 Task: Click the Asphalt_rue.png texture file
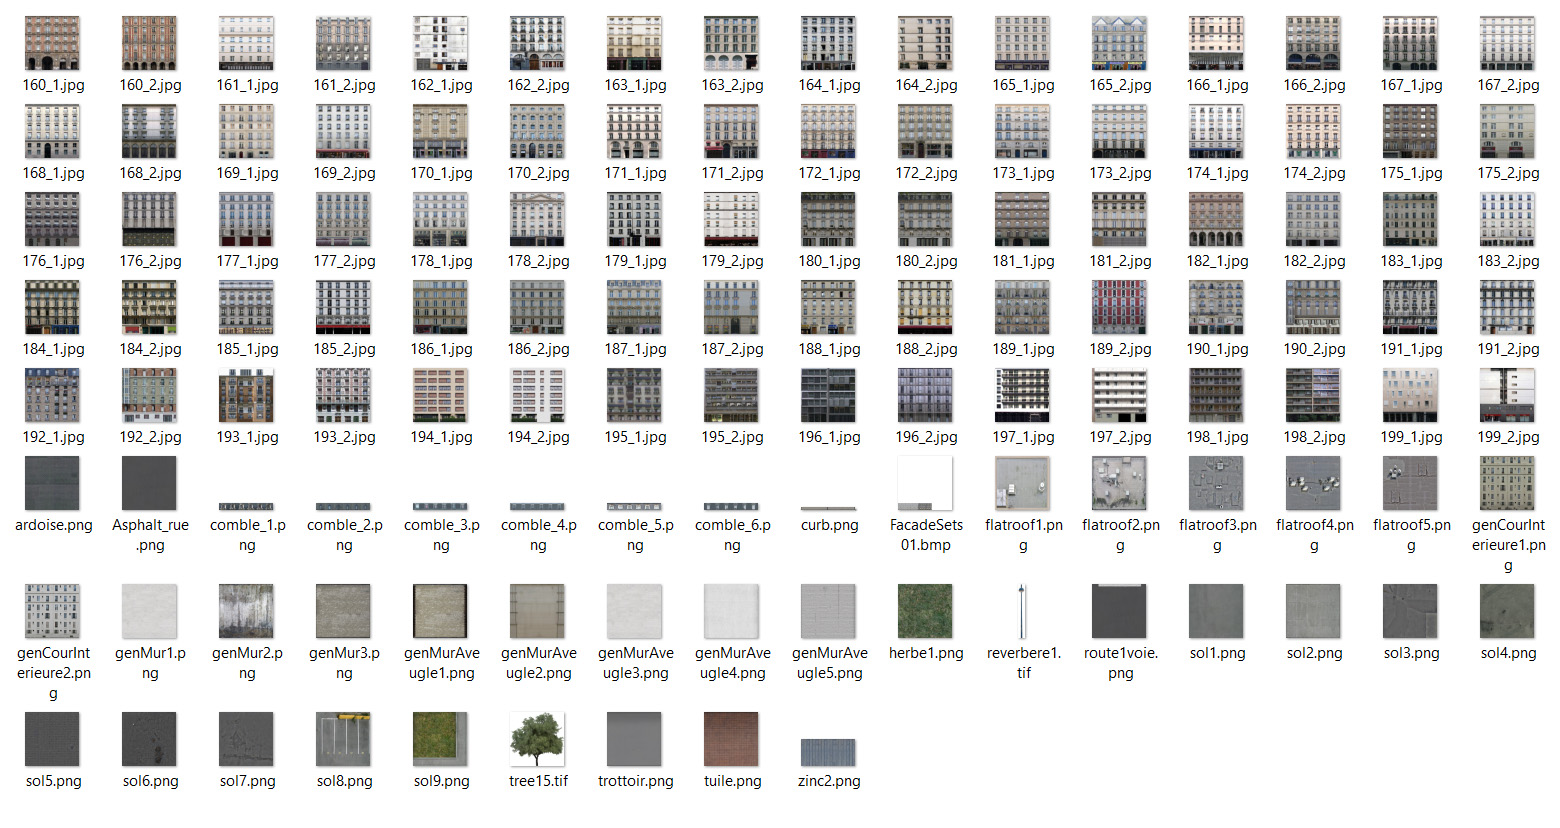[149, 483]
